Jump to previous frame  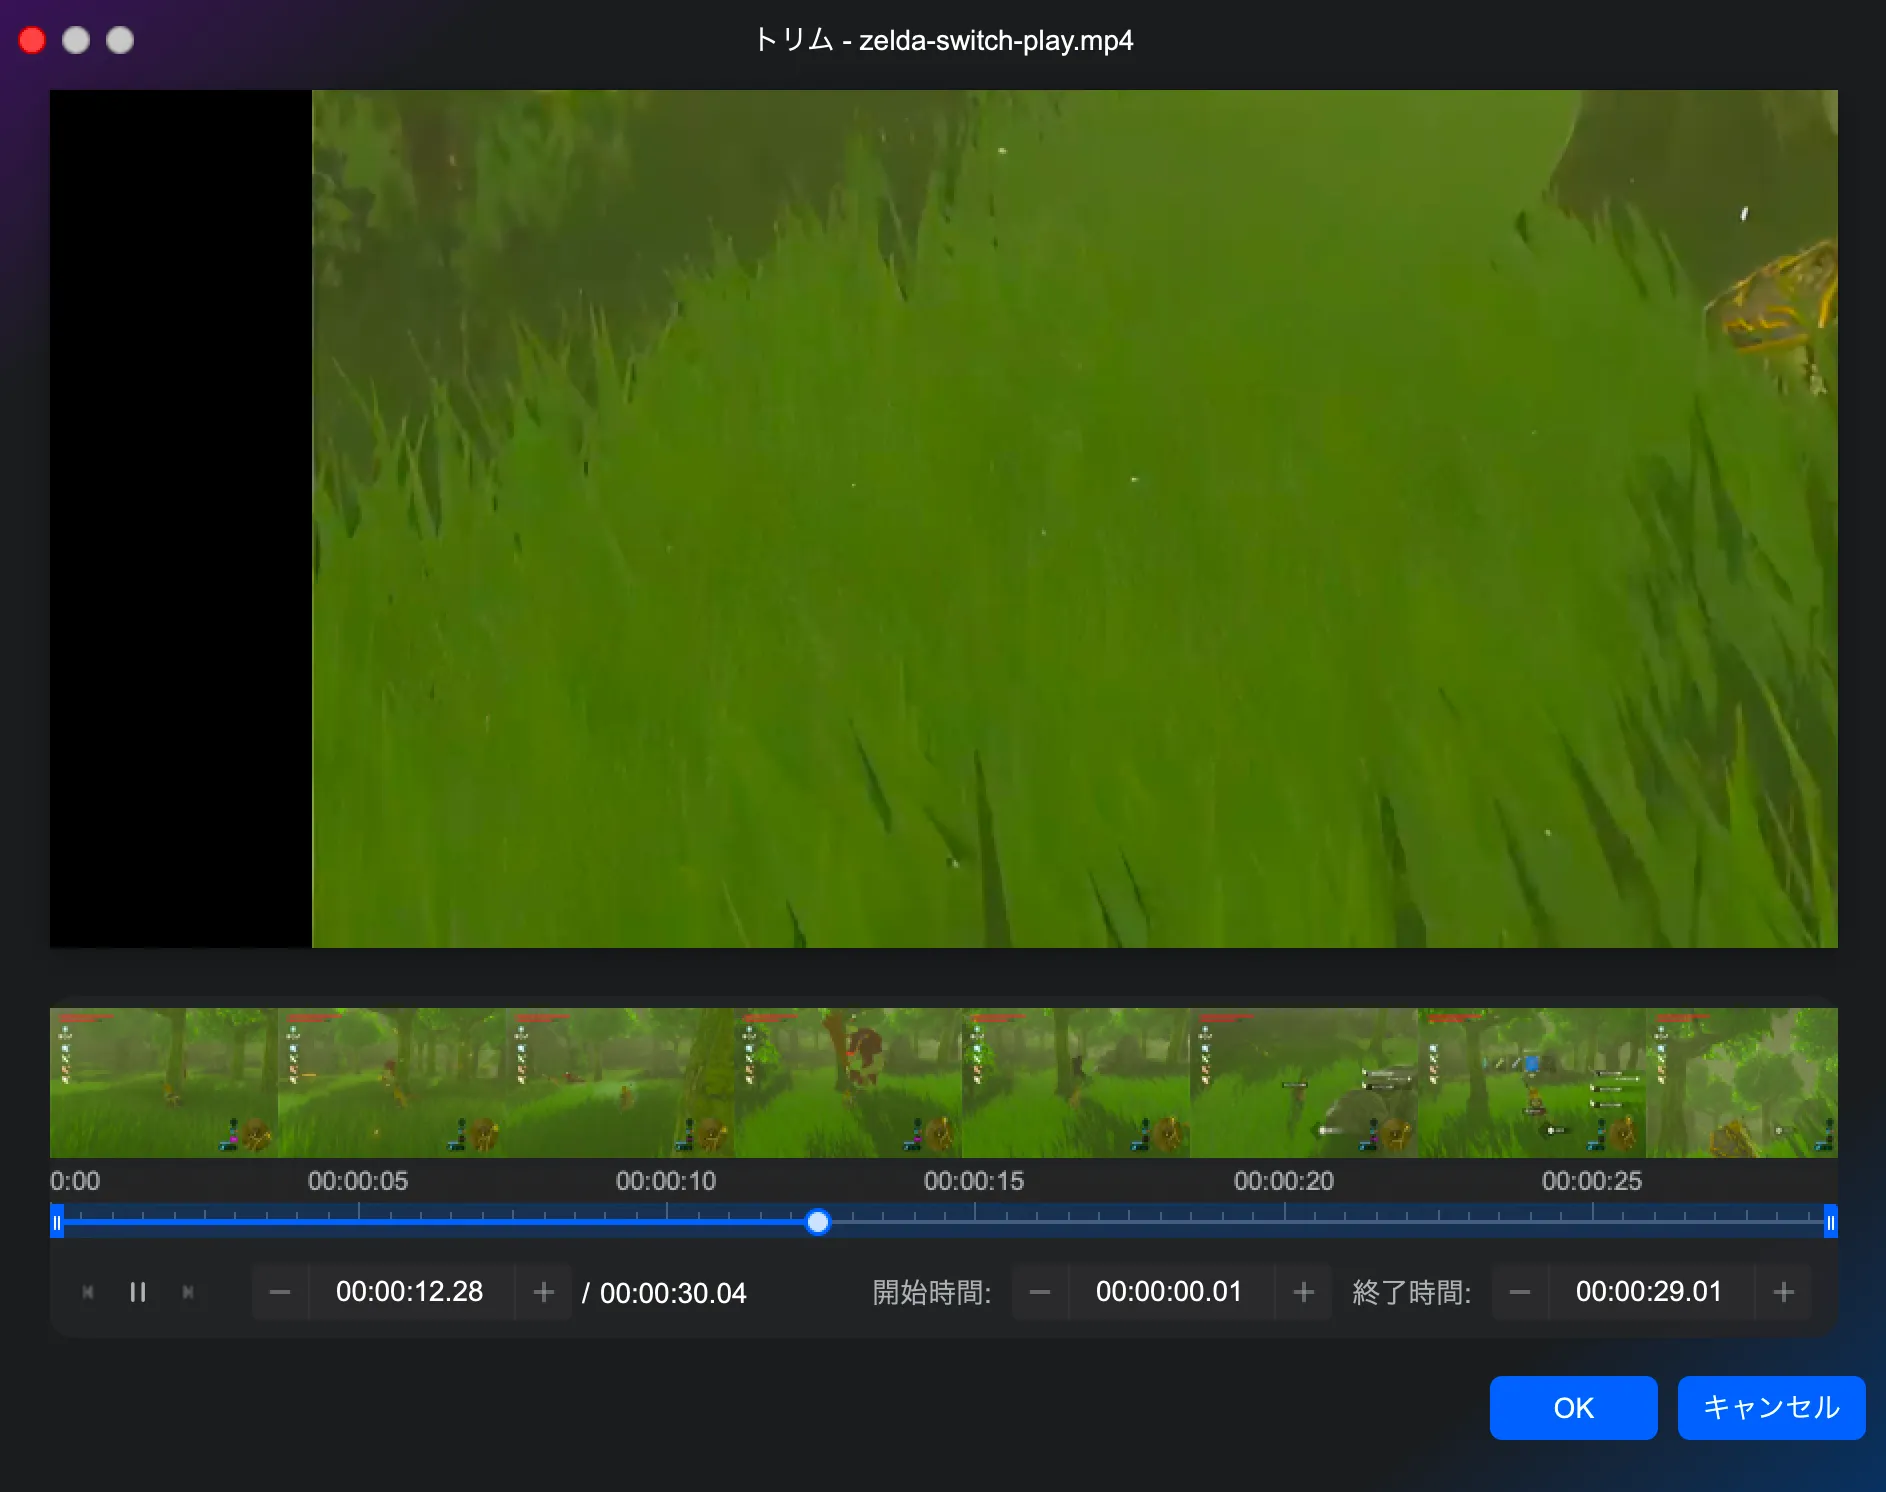click(88, 1292)
